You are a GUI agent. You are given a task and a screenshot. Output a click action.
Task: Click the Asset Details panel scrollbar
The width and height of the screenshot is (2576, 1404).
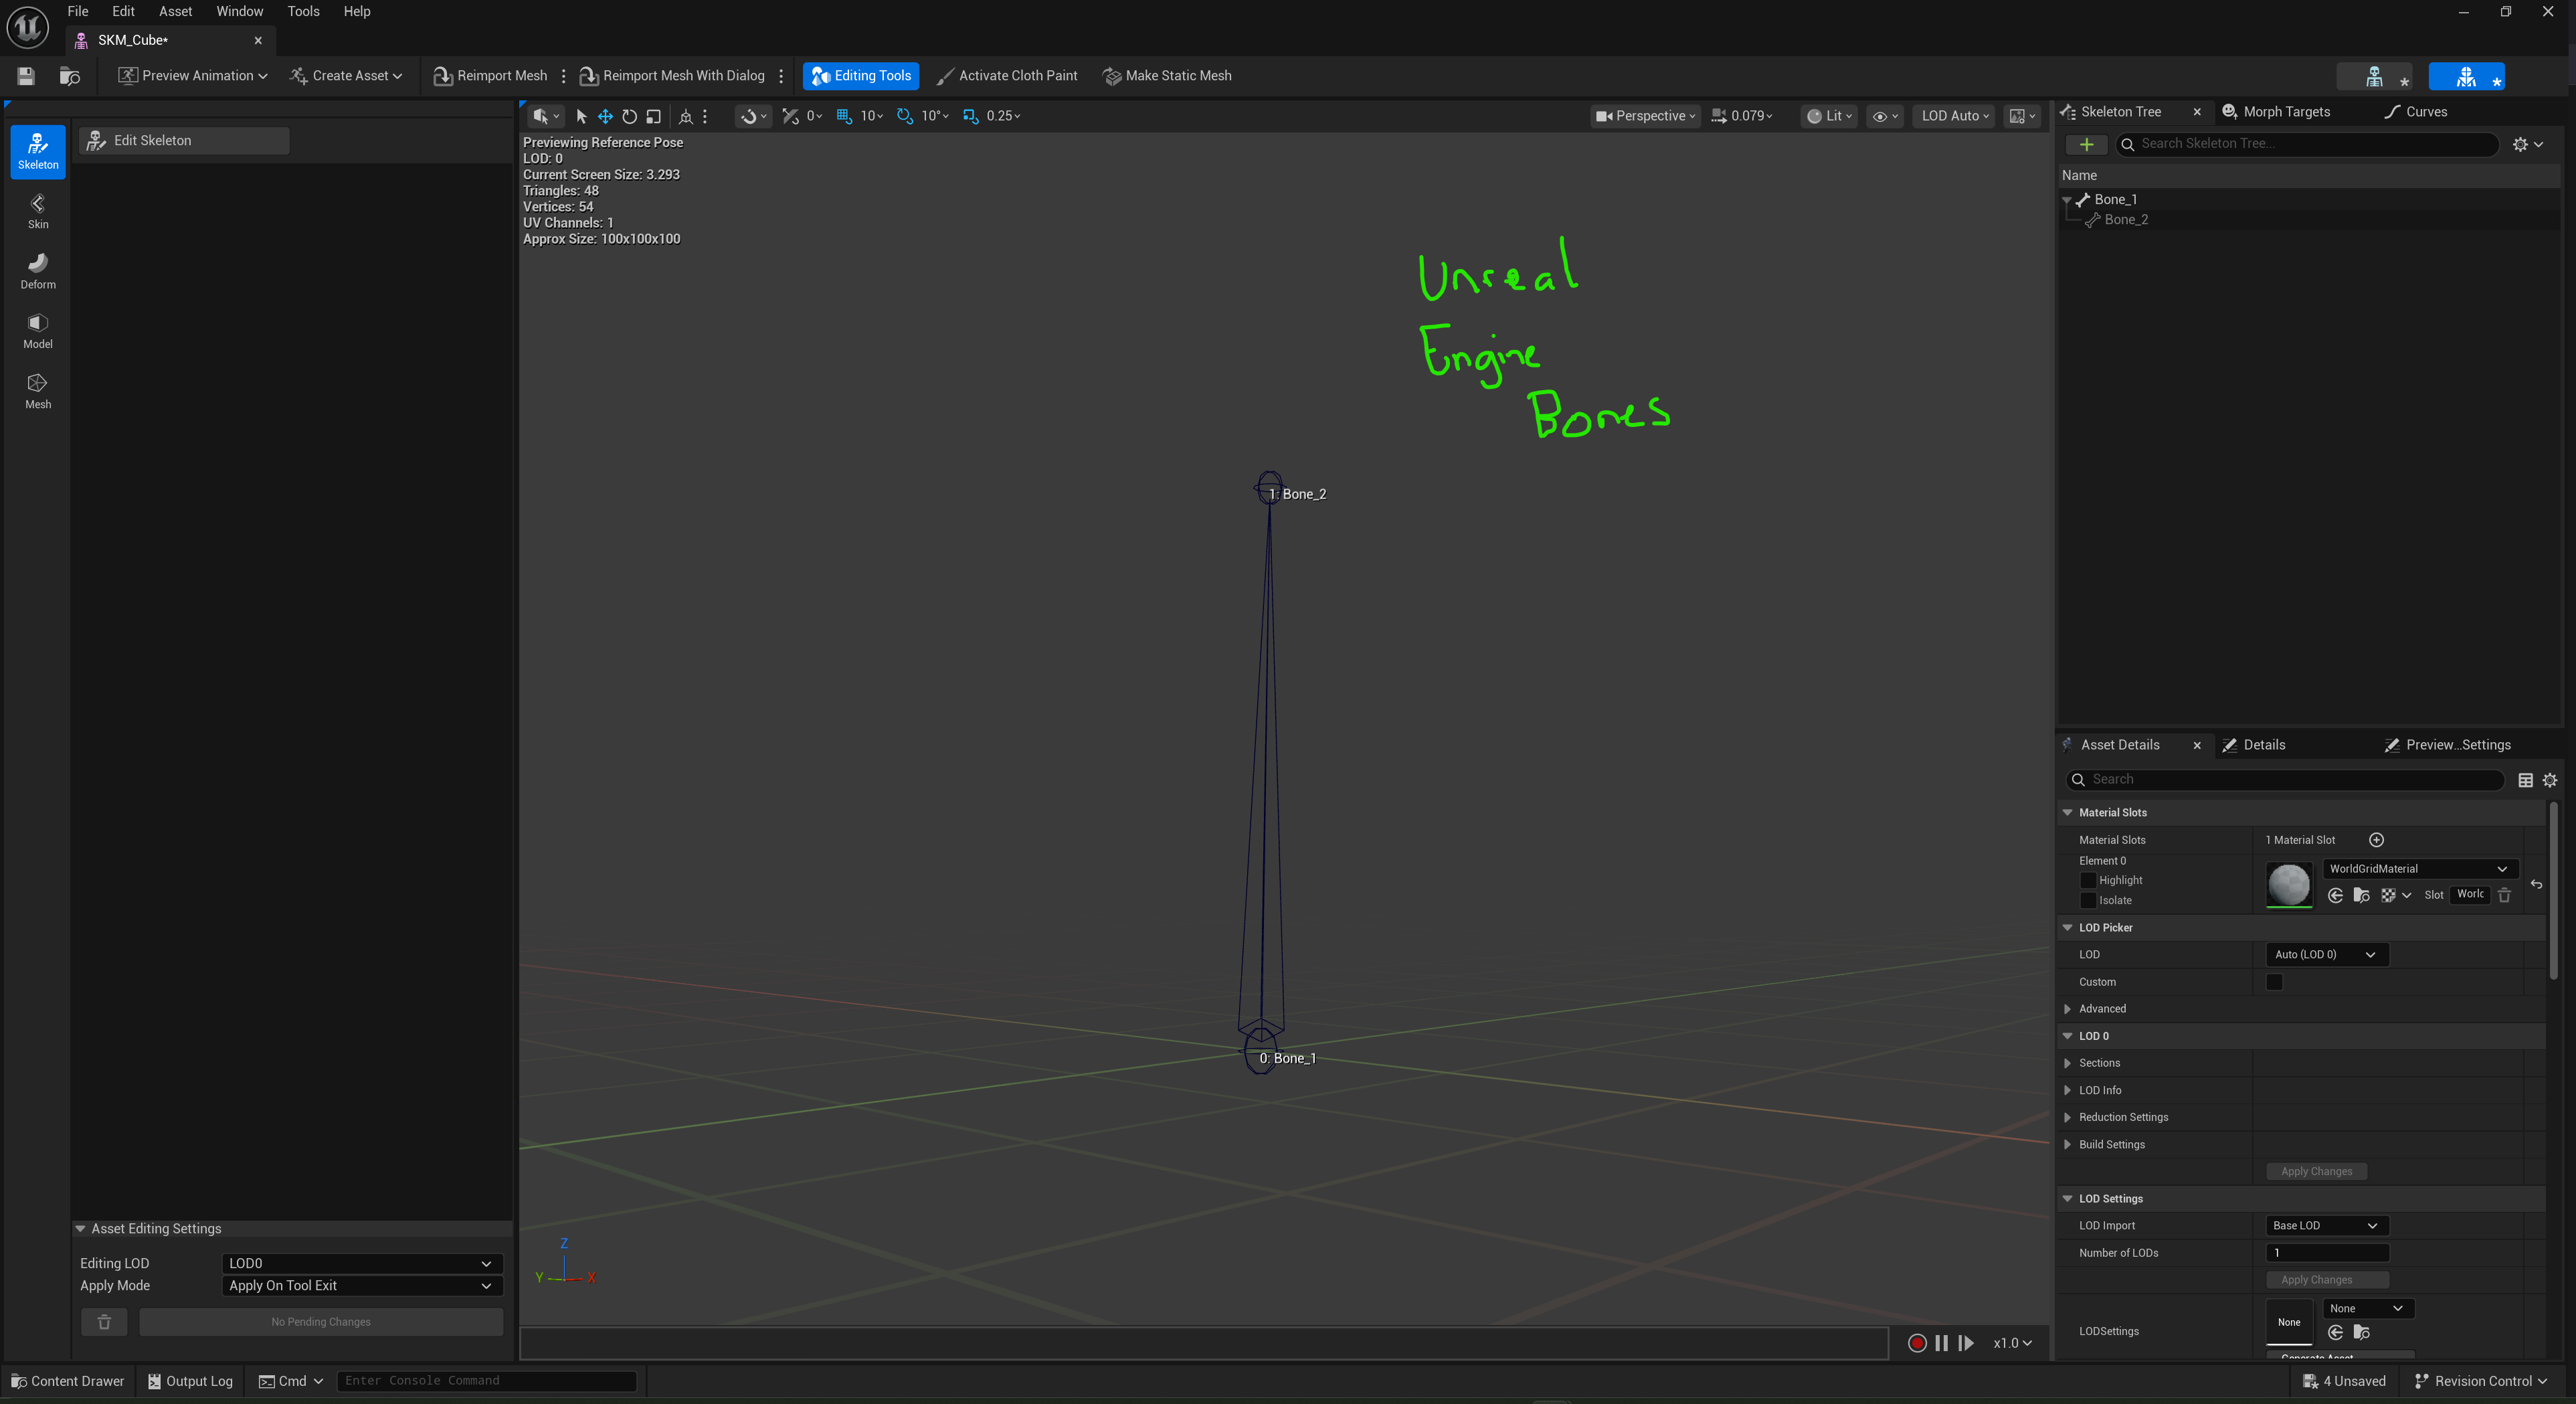tap(2552, 890)
